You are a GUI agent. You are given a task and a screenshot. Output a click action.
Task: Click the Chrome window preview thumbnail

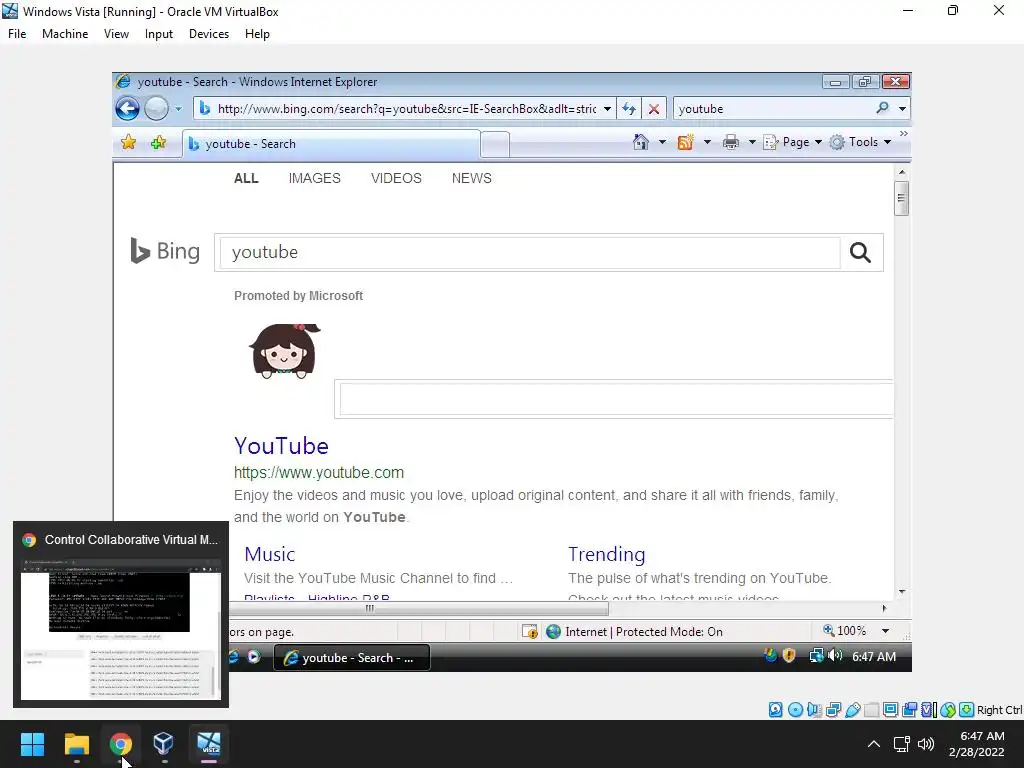(121, 630)
